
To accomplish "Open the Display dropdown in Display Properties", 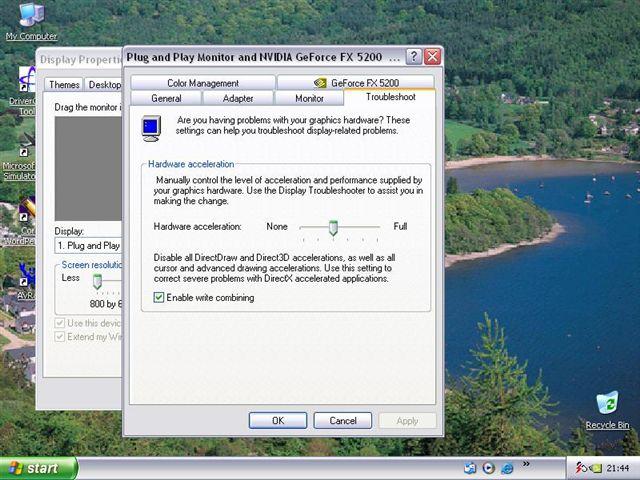I will [x=88, y=245].
